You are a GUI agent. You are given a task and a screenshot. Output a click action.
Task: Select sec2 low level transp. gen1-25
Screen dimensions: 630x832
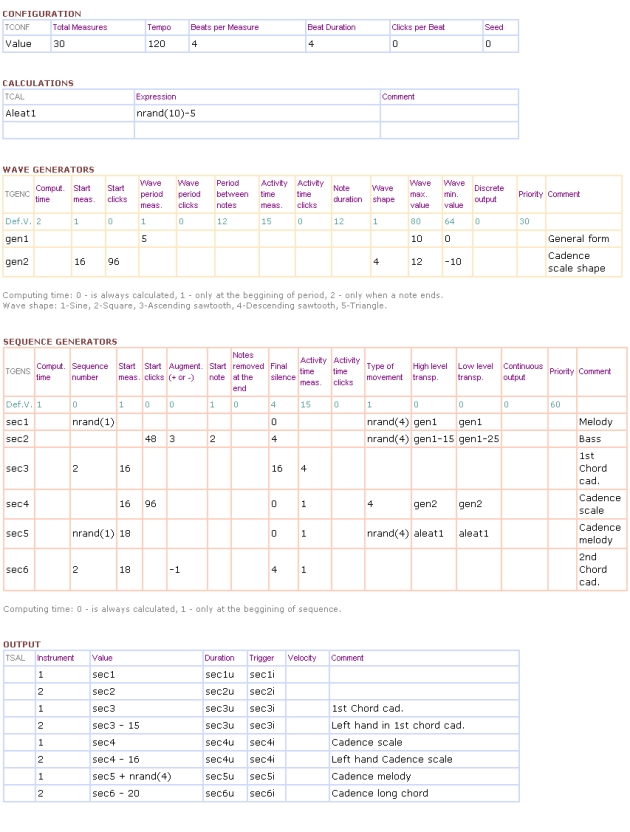click(478, 439)
